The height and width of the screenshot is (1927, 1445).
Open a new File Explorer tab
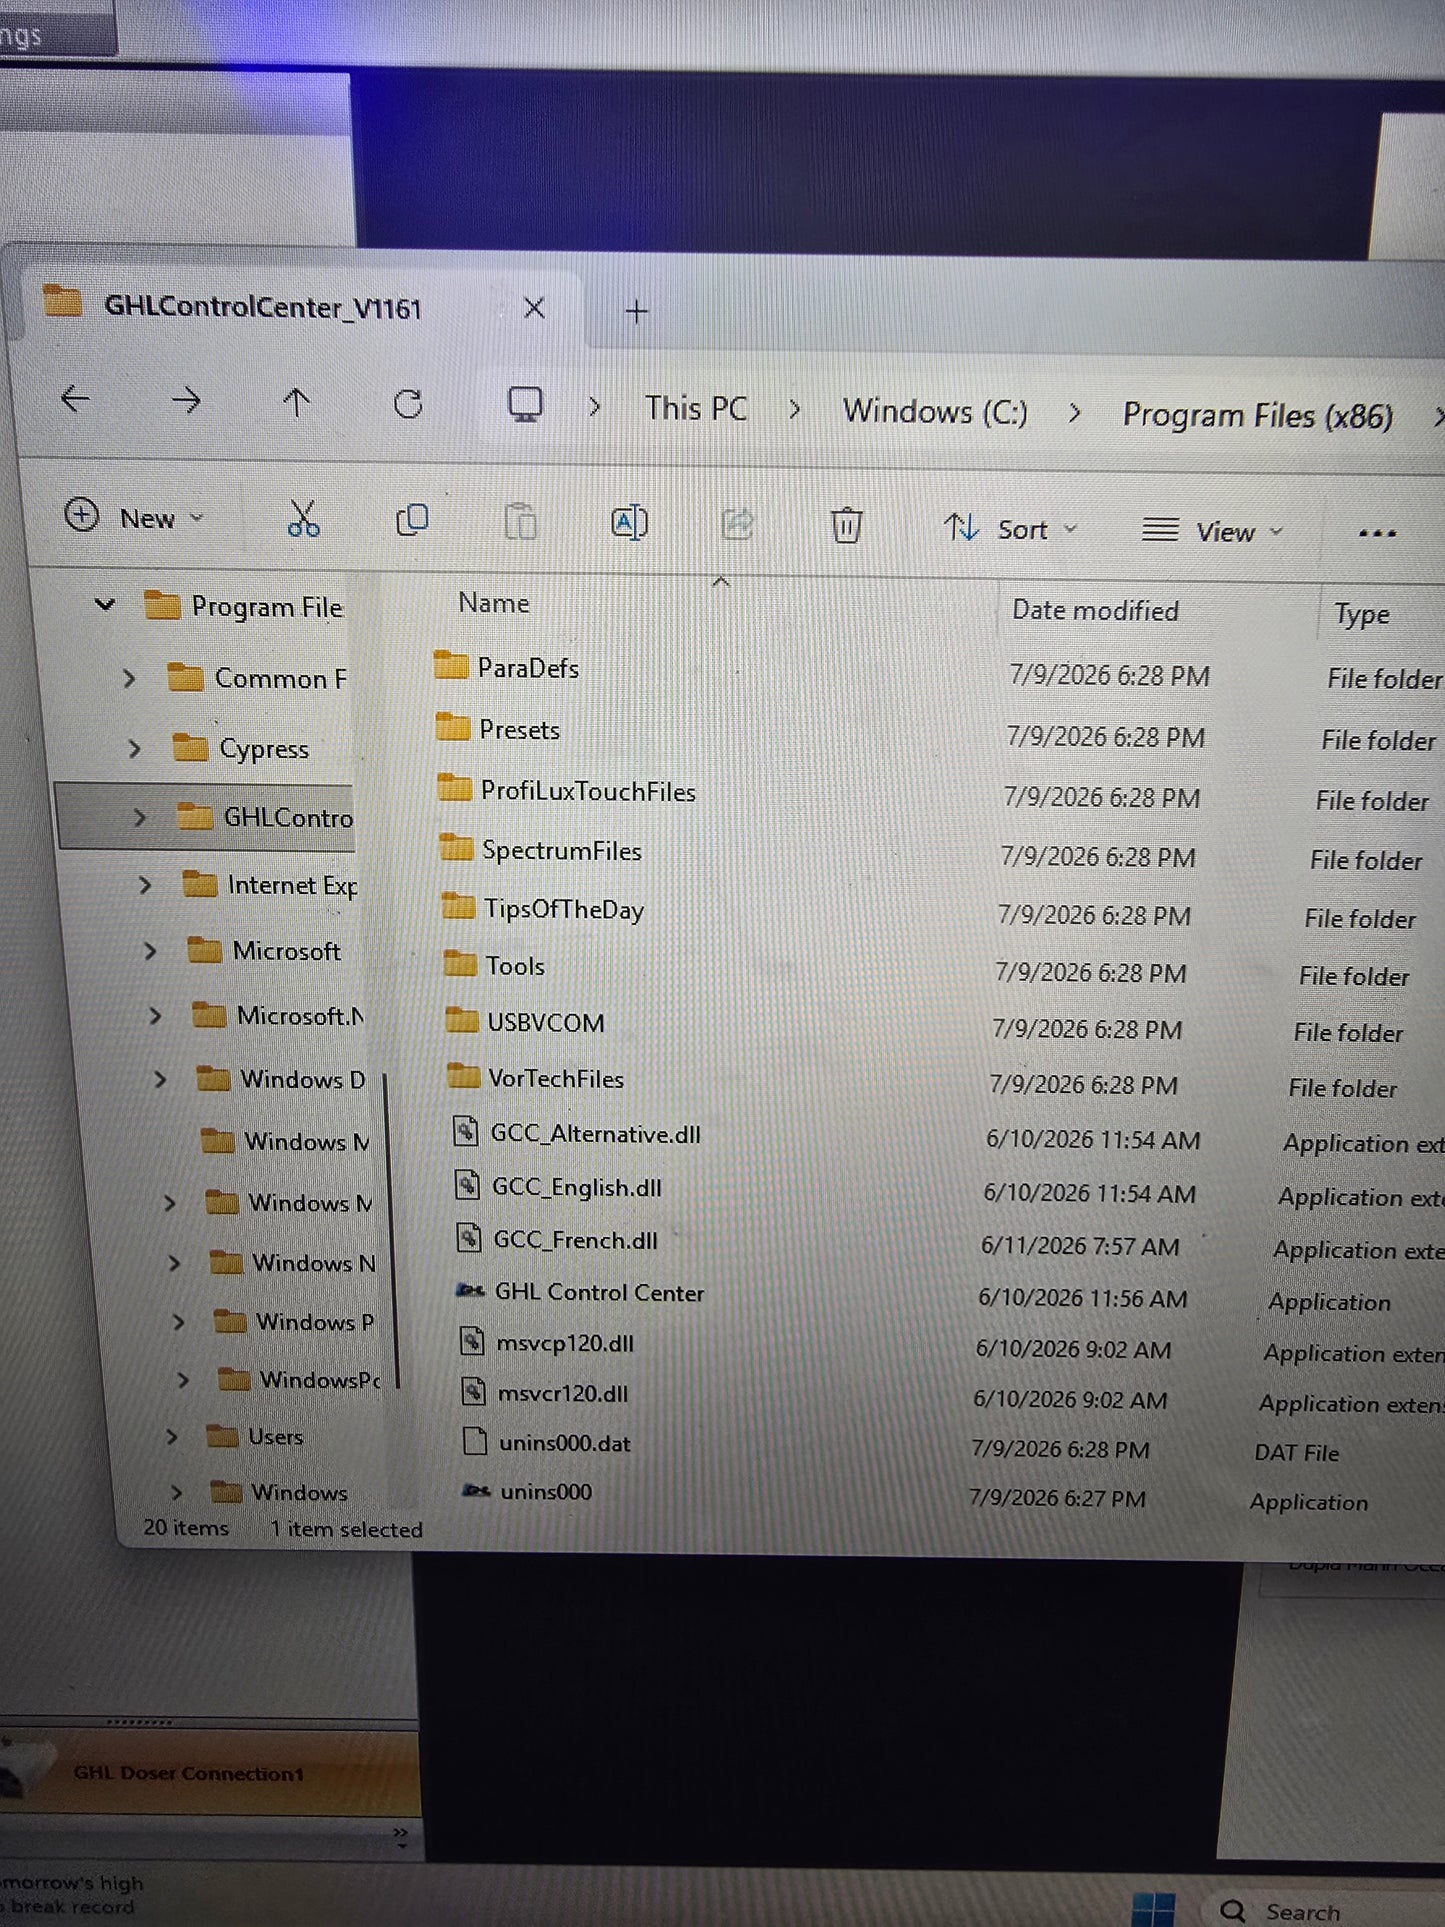coord(636,312)
